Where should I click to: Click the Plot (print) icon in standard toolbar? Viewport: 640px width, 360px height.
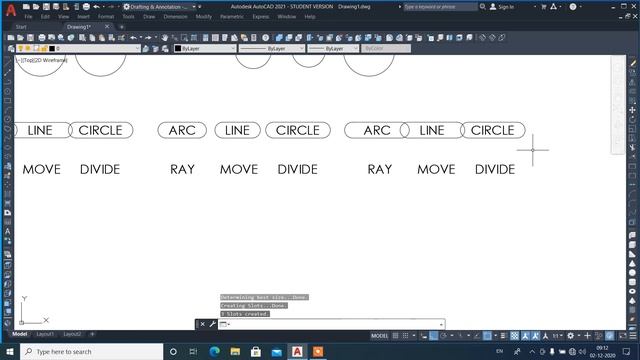point(42,38)
